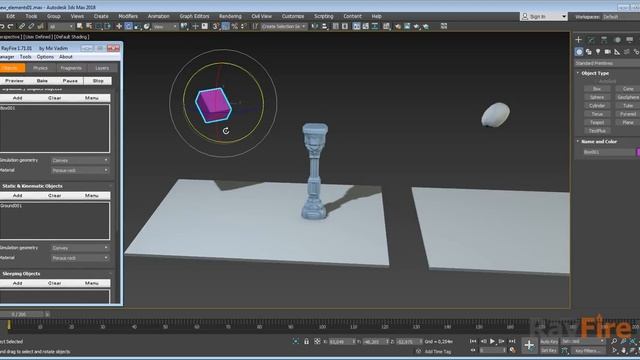Image resolution: width=640 pixels, height=360 pixels.
Task: Open the Rendering menu
Action: click(x=230, y=16)
